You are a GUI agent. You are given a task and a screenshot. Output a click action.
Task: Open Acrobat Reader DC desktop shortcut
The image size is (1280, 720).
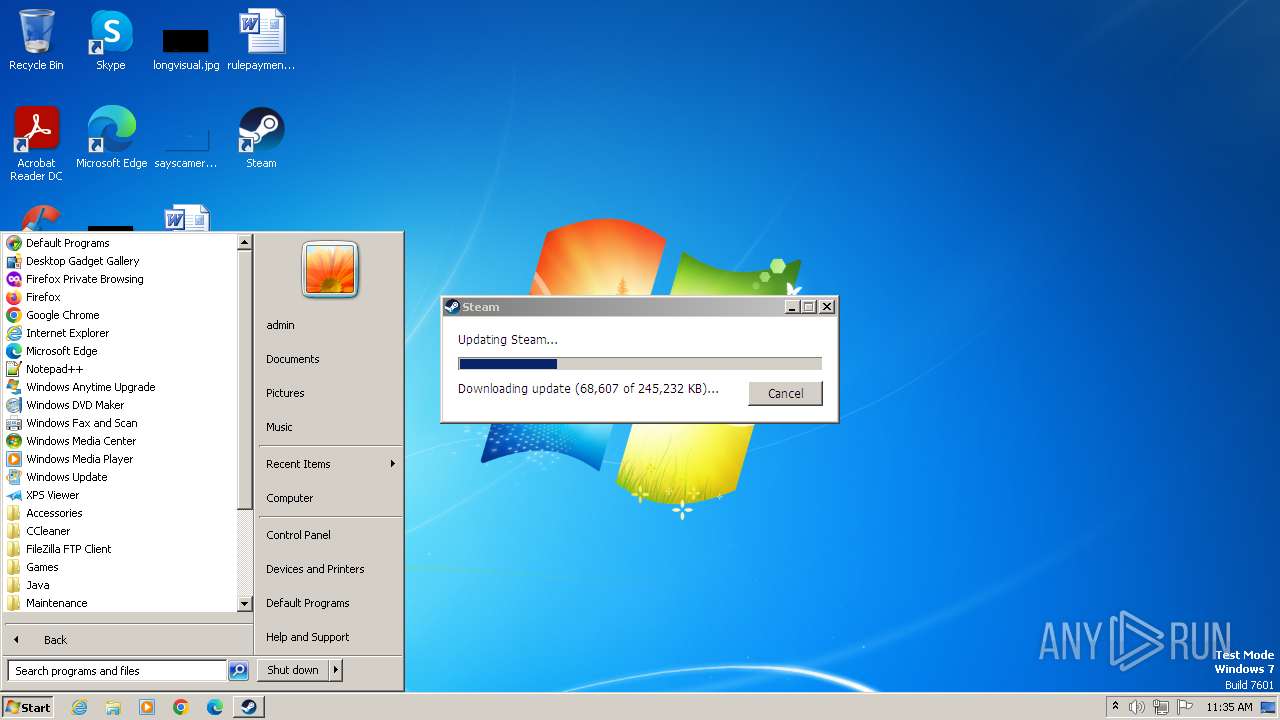point(36,143)
